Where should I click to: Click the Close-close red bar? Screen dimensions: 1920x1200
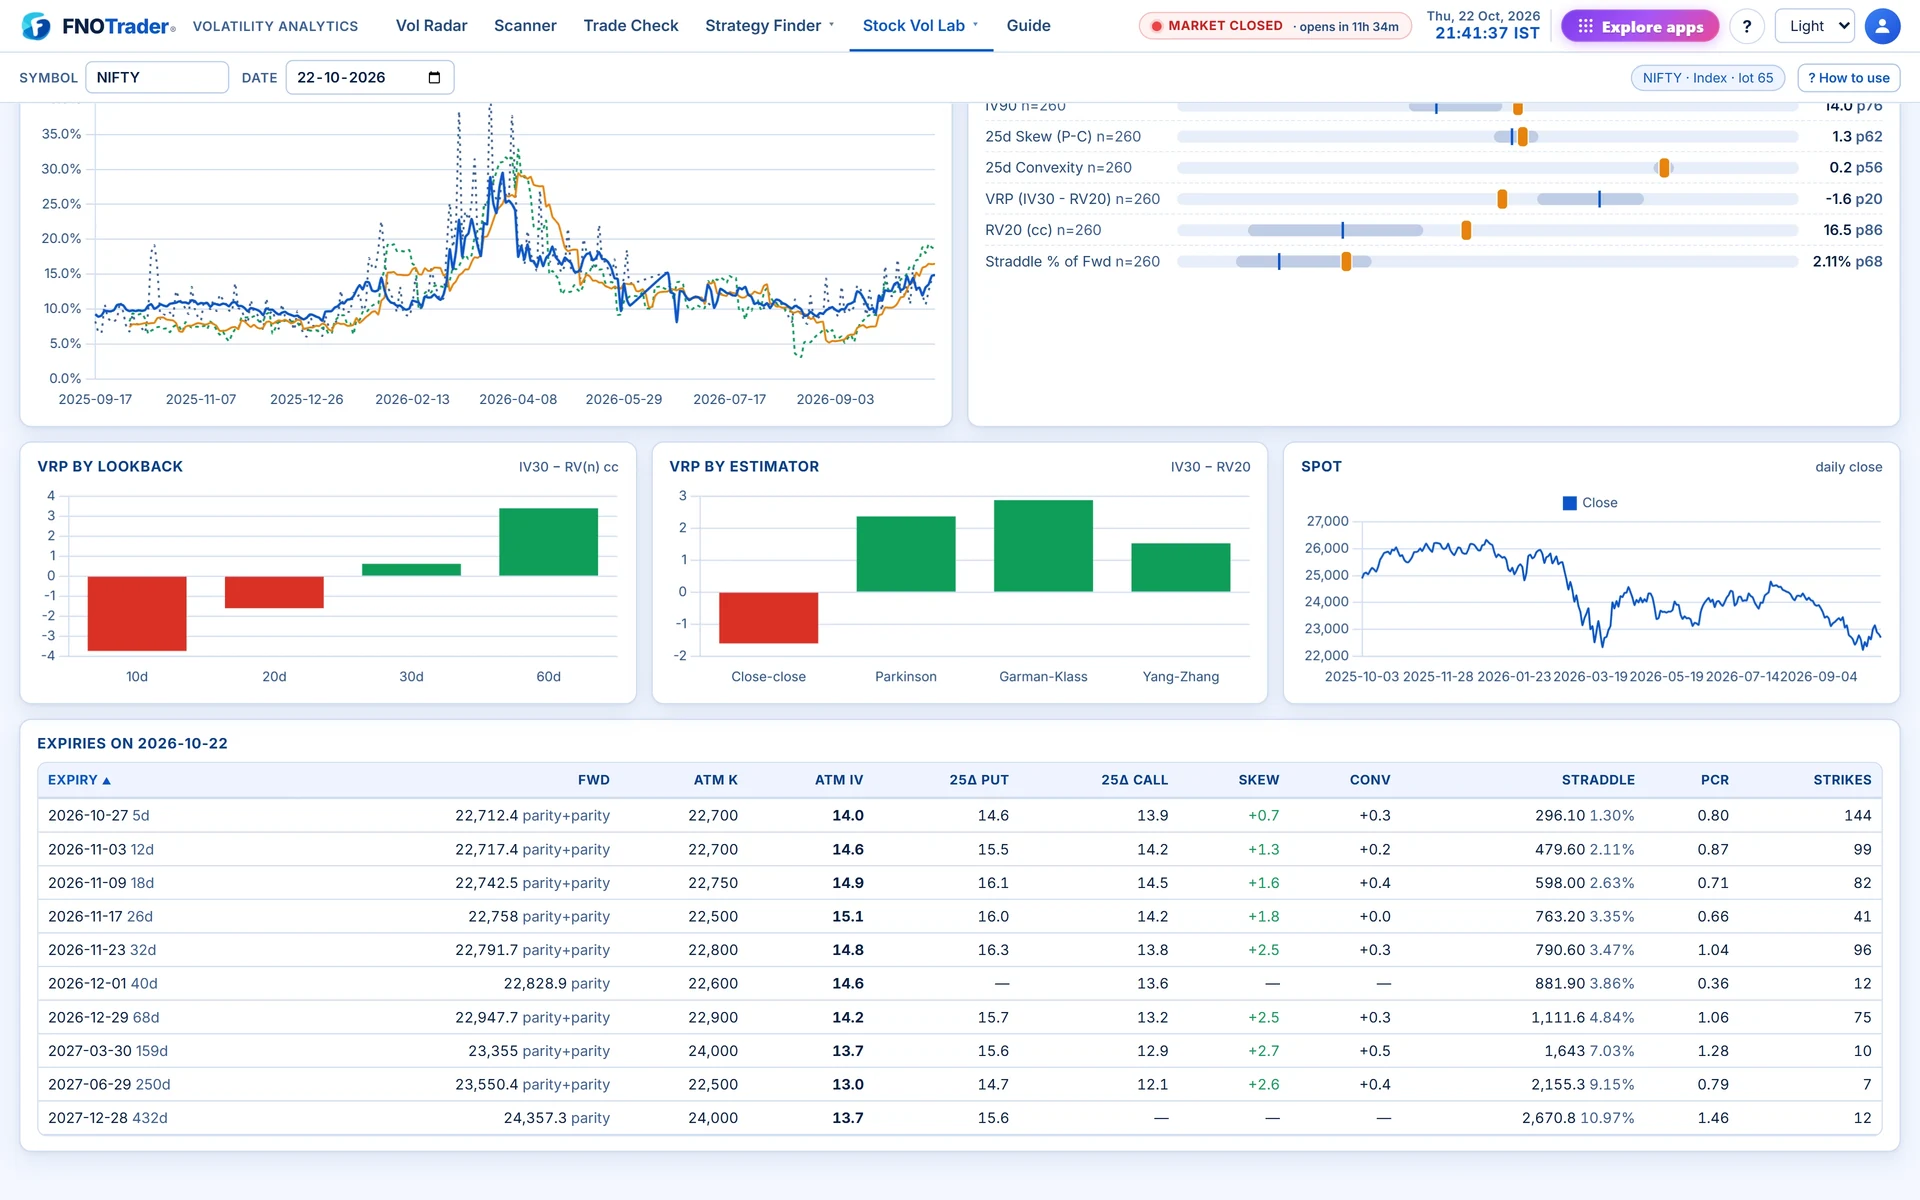tap(768, 617)
